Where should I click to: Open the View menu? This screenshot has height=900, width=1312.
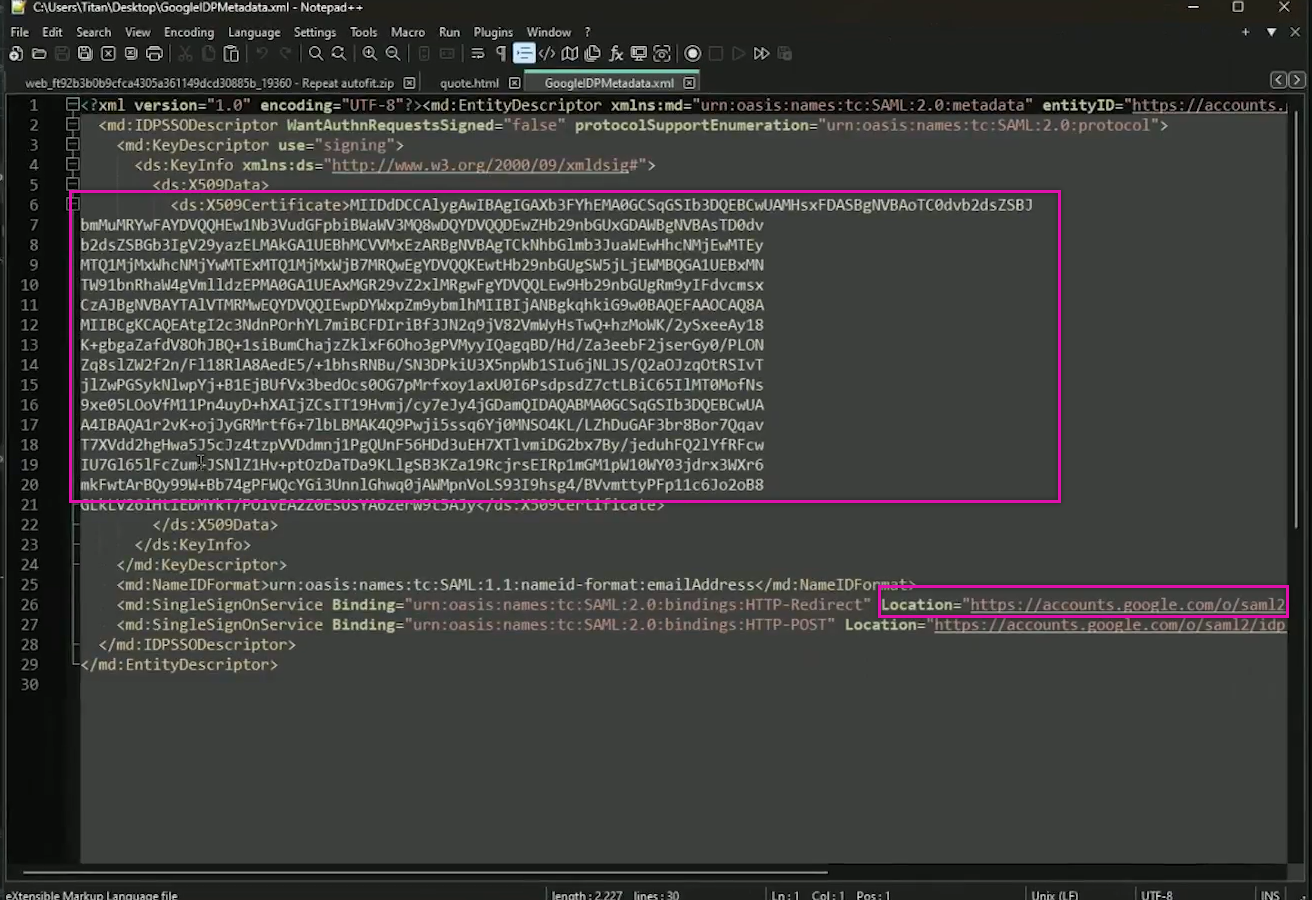138,32
